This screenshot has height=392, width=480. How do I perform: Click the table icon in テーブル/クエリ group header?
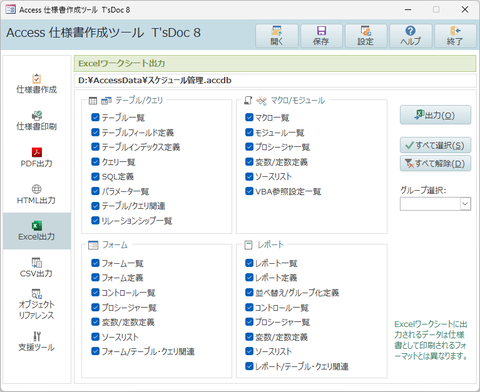pos(93,101)
